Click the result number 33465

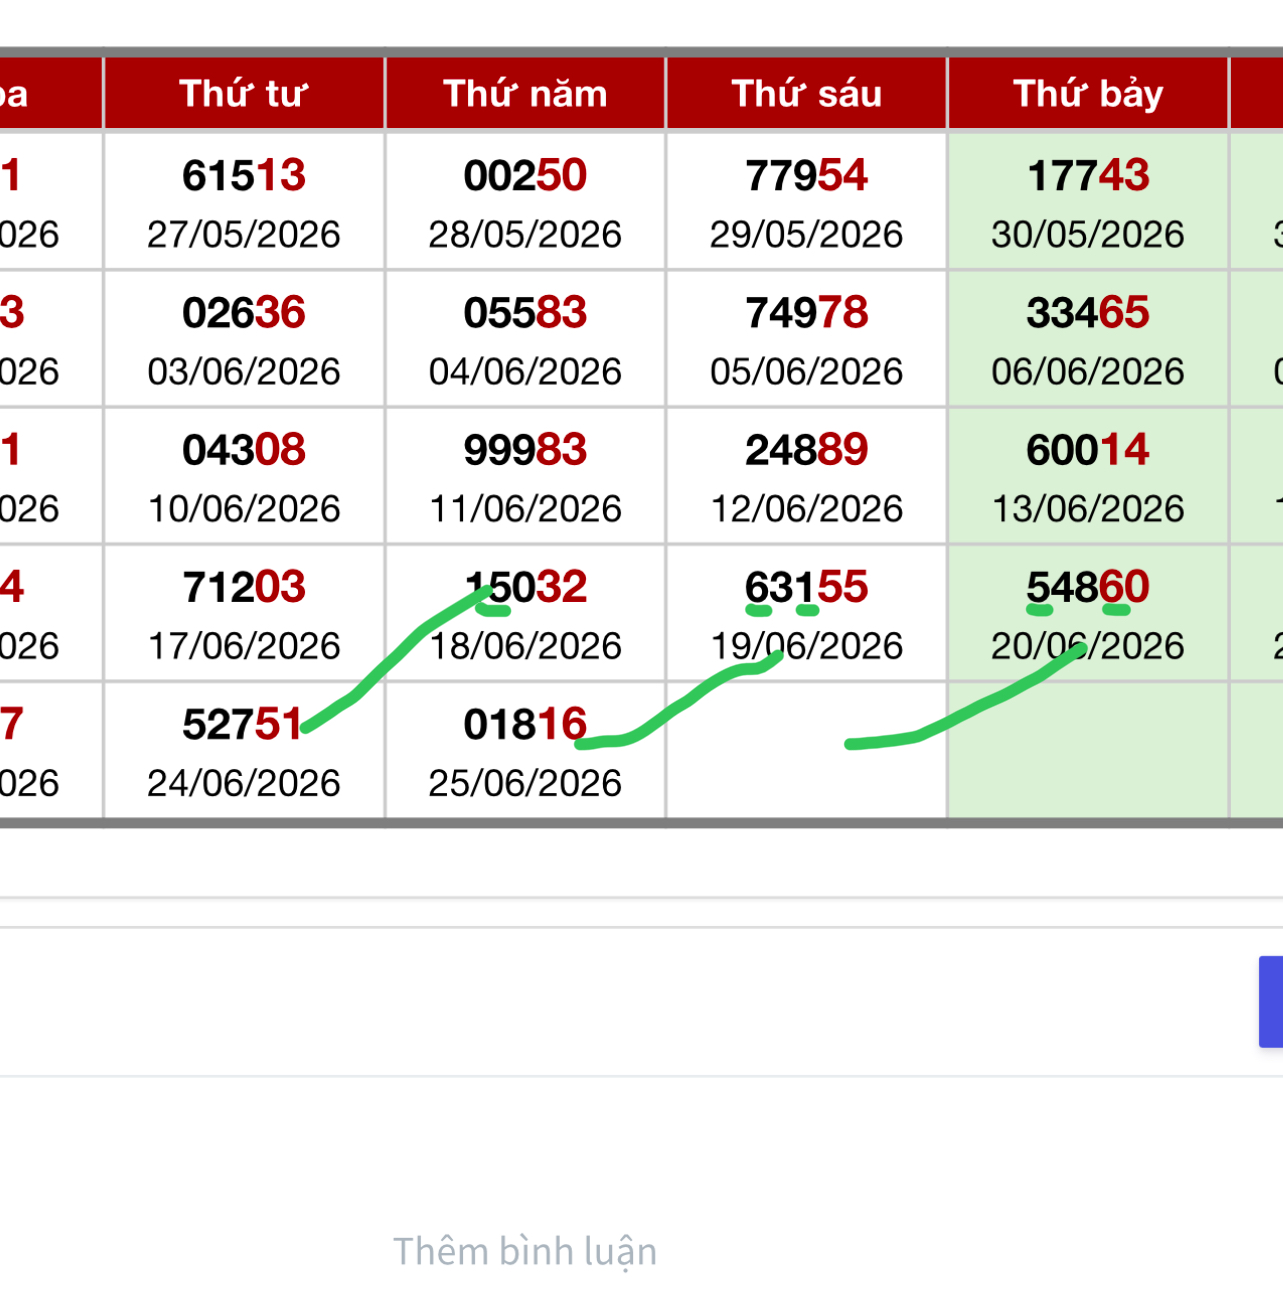1088,313
